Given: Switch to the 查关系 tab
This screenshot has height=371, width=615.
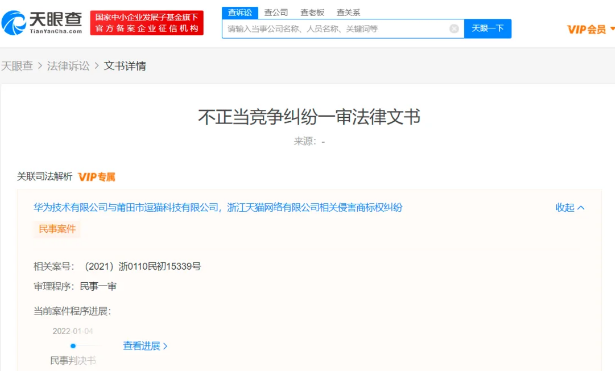Looking at the screenshot, I should point(348,13).
